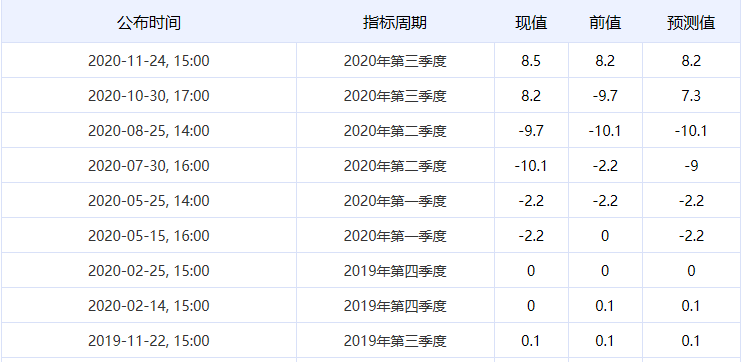The image size is (745, 362).
Task: Click the 前值 0.1 in the 2020-02-14 row
Action: pos(605,305)
